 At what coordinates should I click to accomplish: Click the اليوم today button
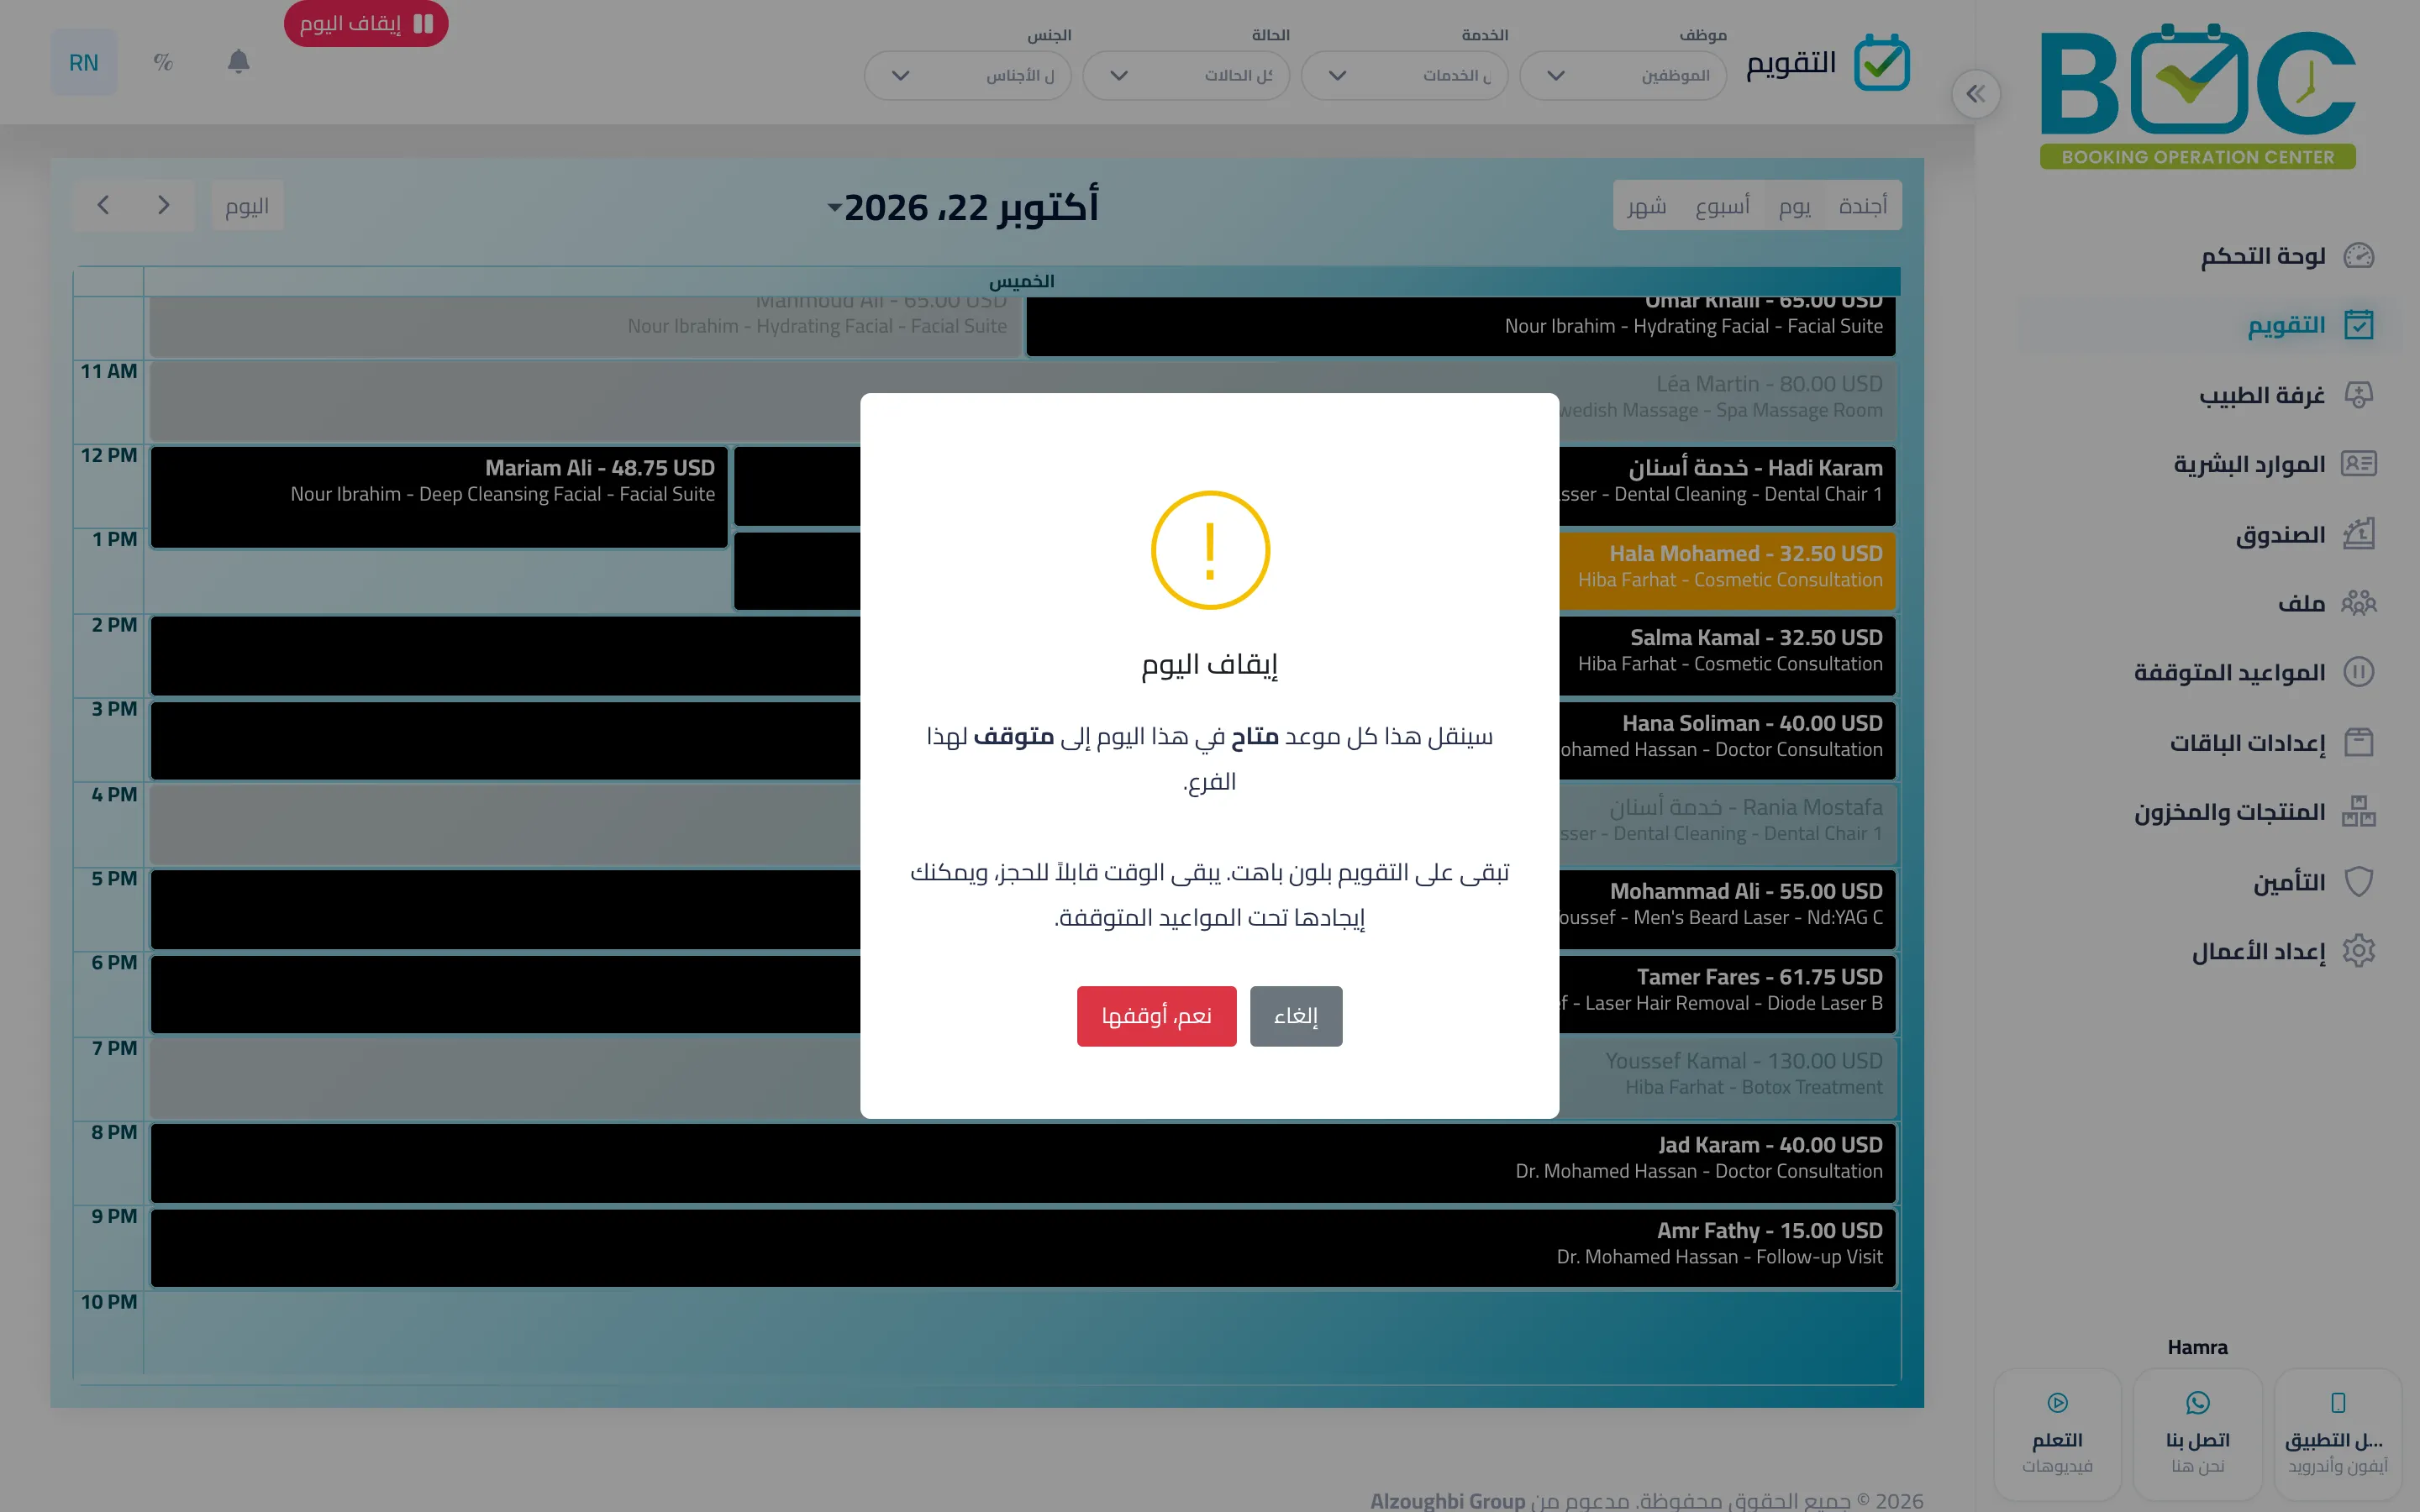click(x=247, y=206)
